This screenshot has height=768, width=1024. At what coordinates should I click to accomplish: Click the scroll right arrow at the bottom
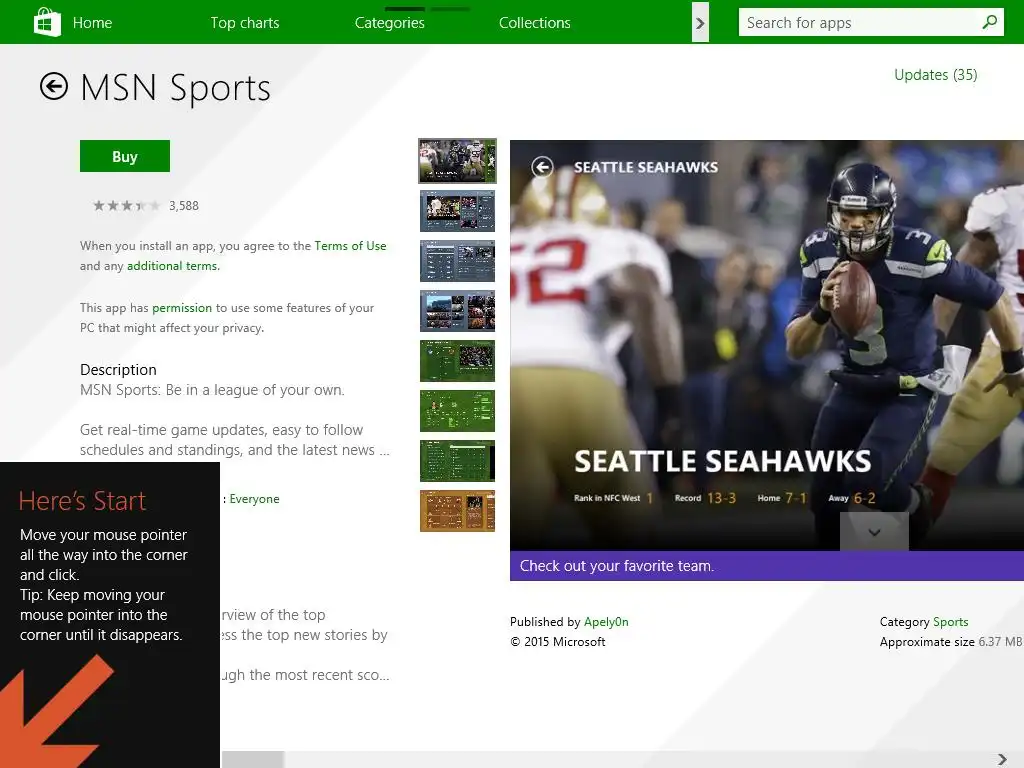tap(1002, 759)
